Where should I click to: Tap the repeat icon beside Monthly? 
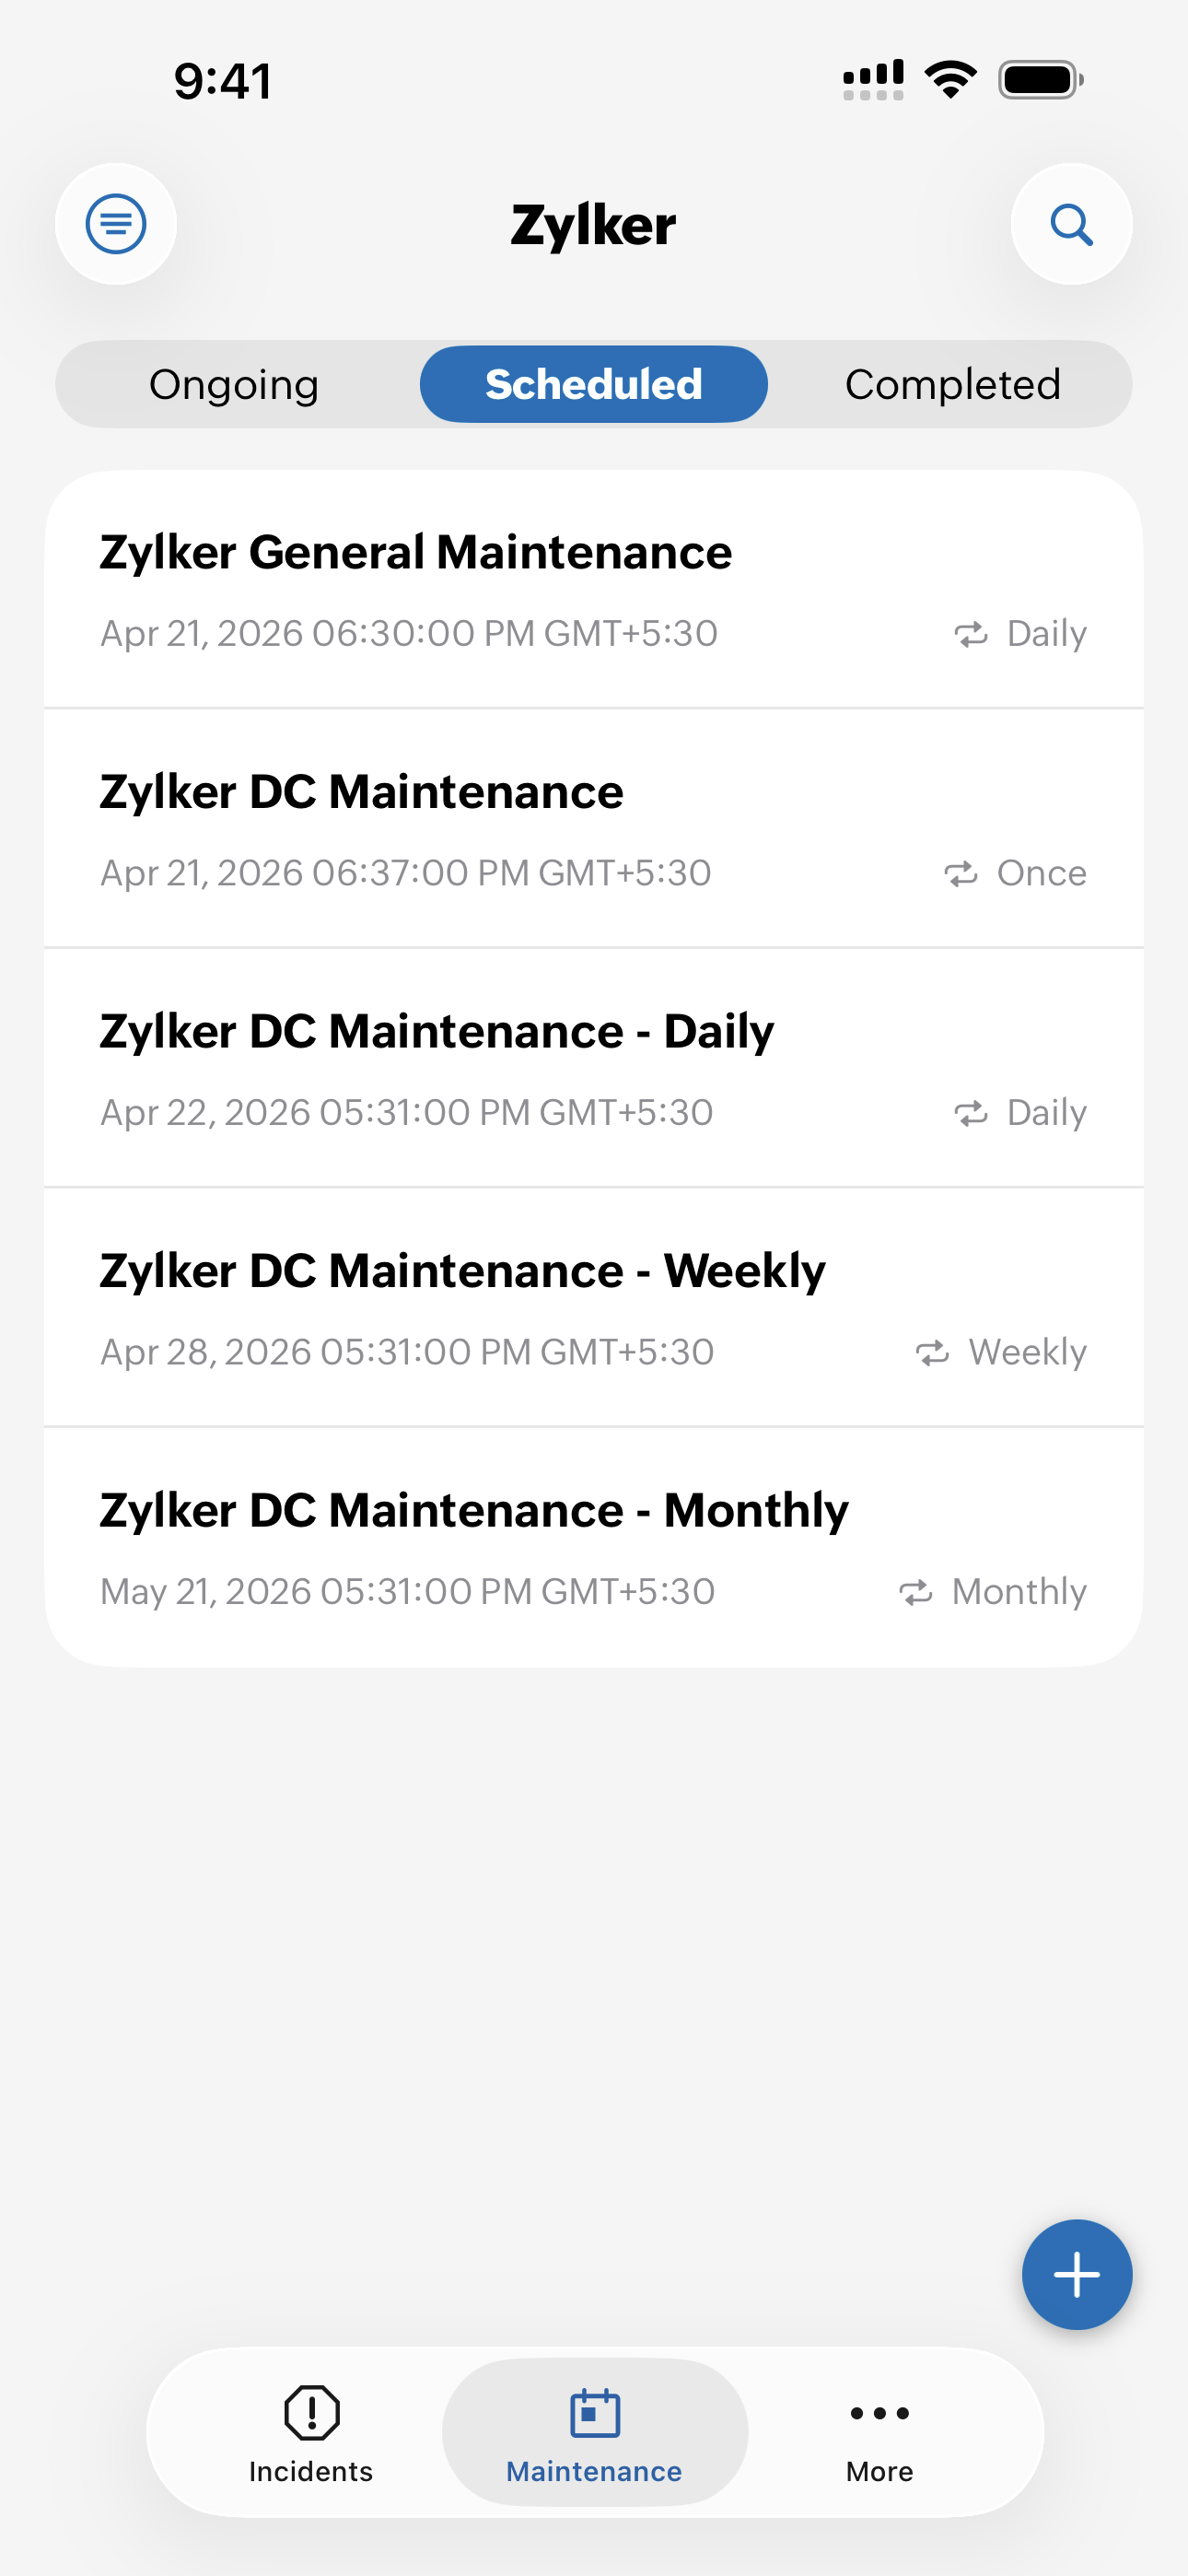click(x=915, y=1592)
